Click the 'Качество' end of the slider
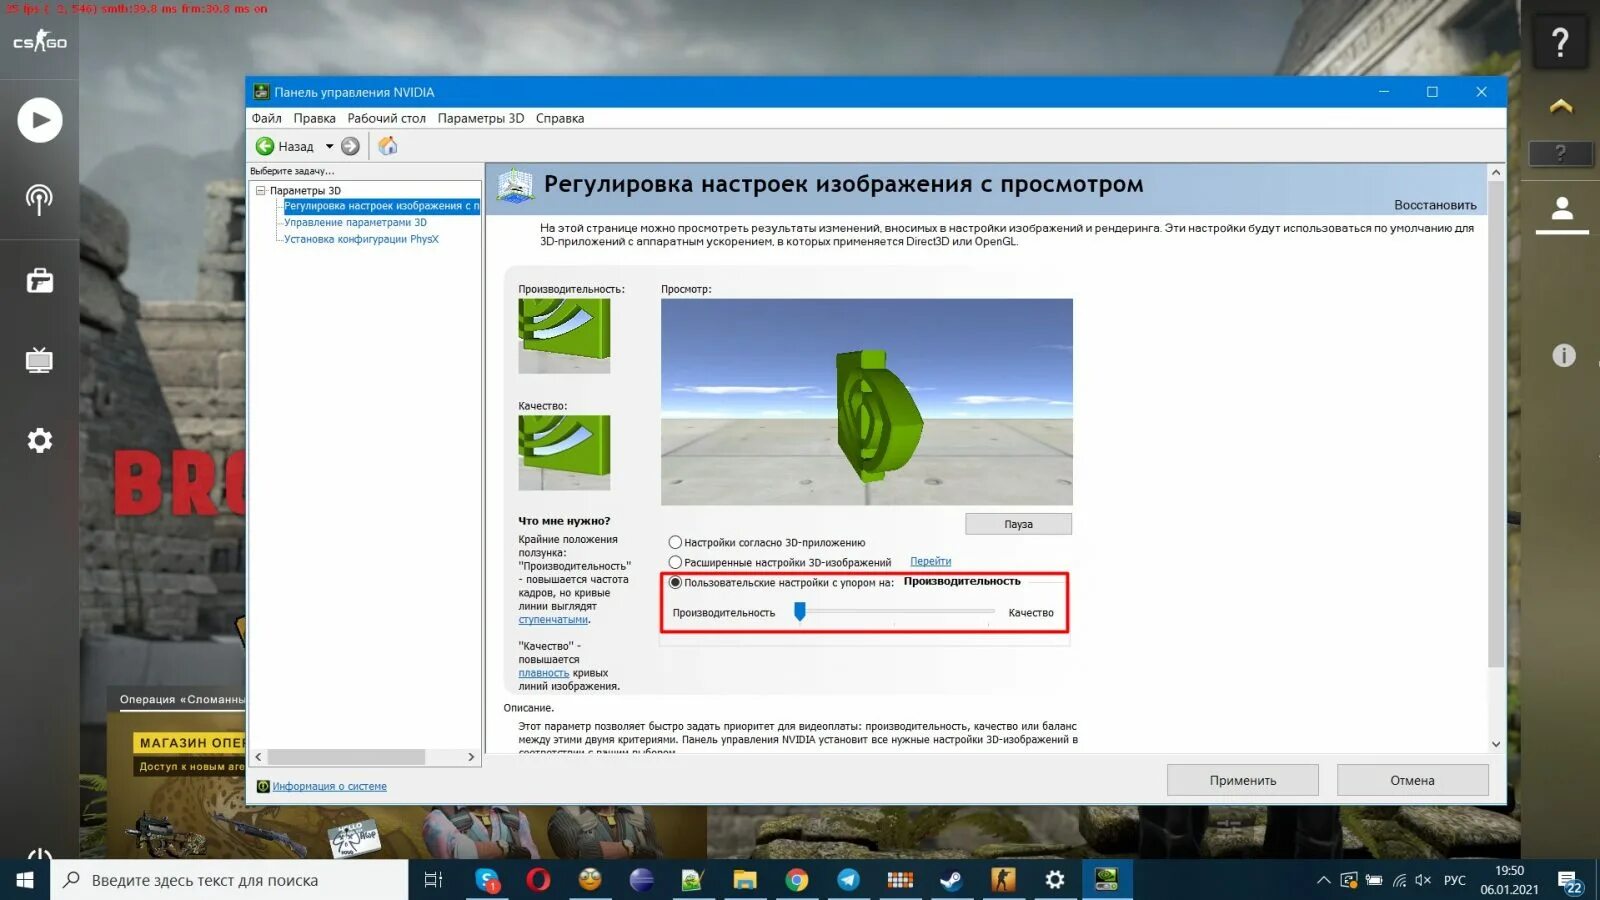 [1030, 613]
